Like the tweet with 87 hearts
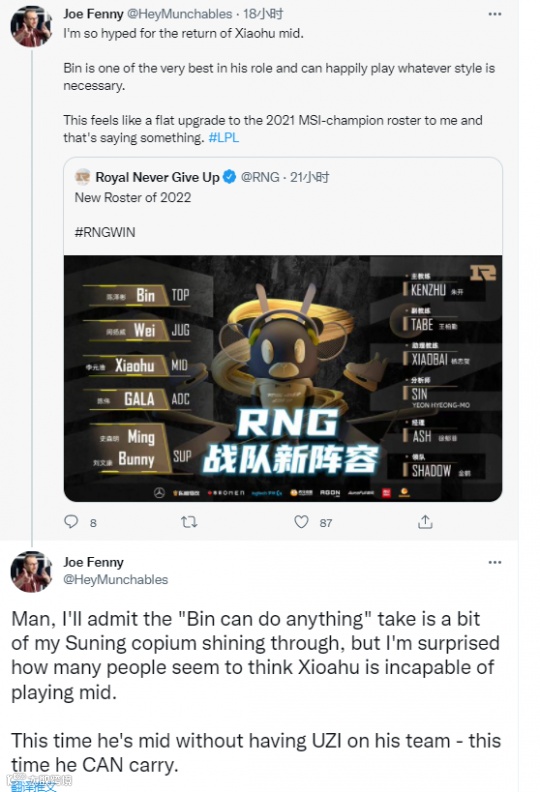Image resolution: width=540 pixels, height=792 pixels. click(x=302, y=522)
